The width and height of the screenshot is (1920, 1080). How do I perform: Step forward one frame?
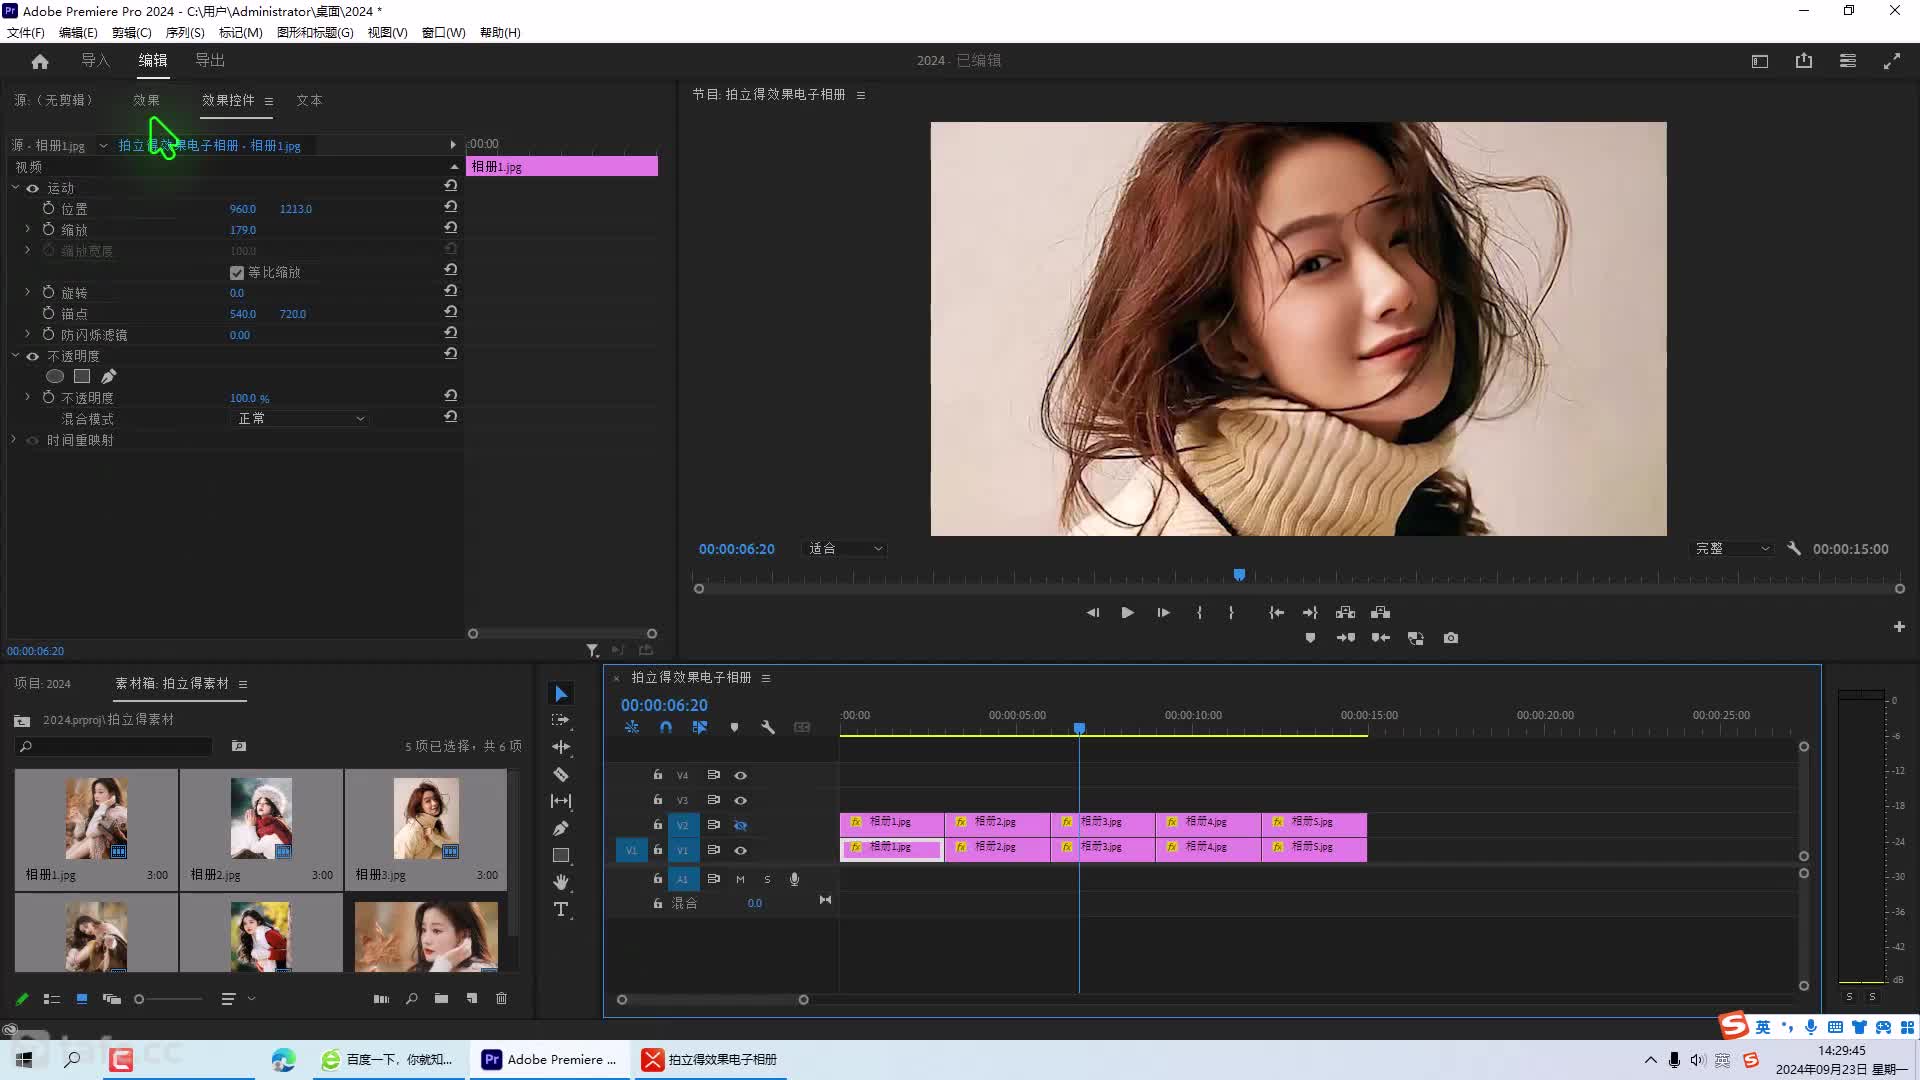pyautogui.click(x=1163, y=613)
